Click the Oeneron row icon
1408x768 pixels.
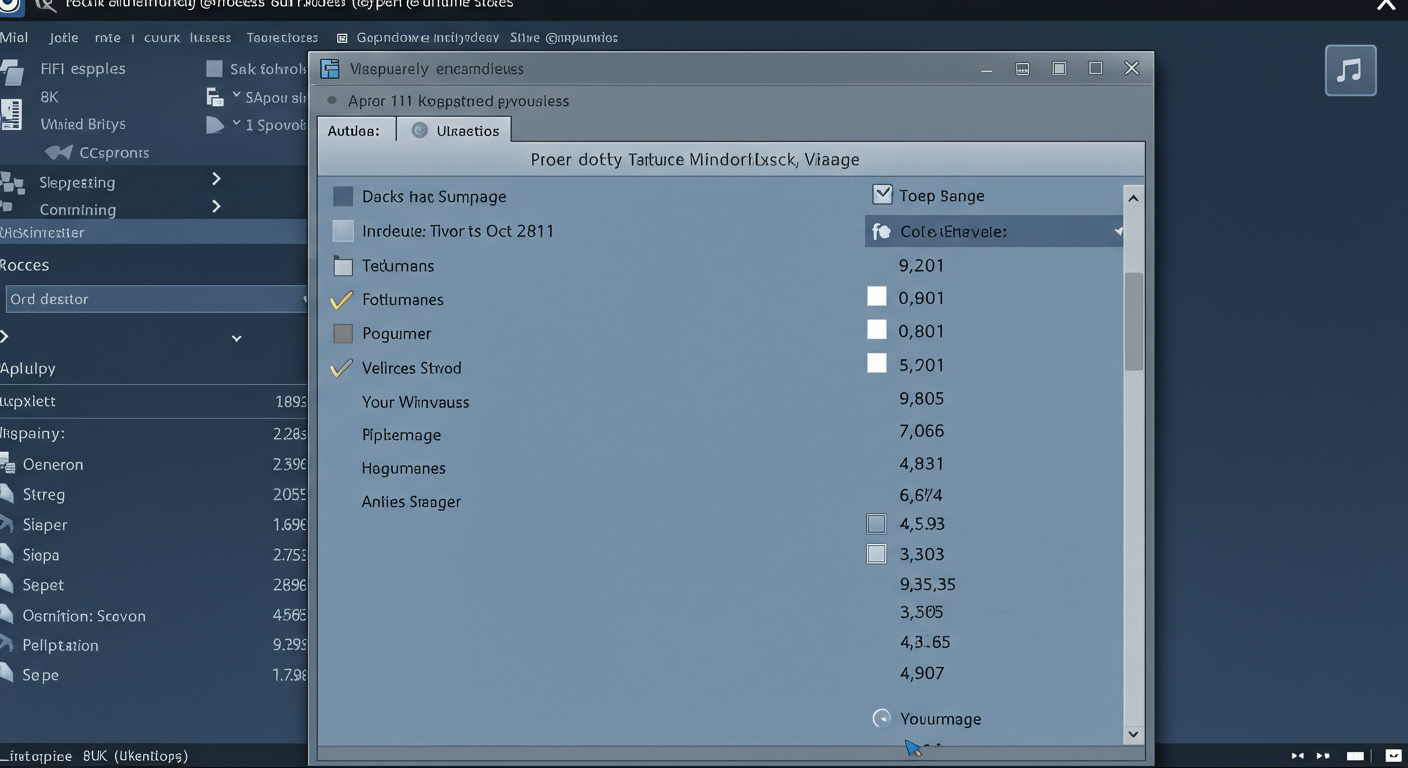[9, 464]
